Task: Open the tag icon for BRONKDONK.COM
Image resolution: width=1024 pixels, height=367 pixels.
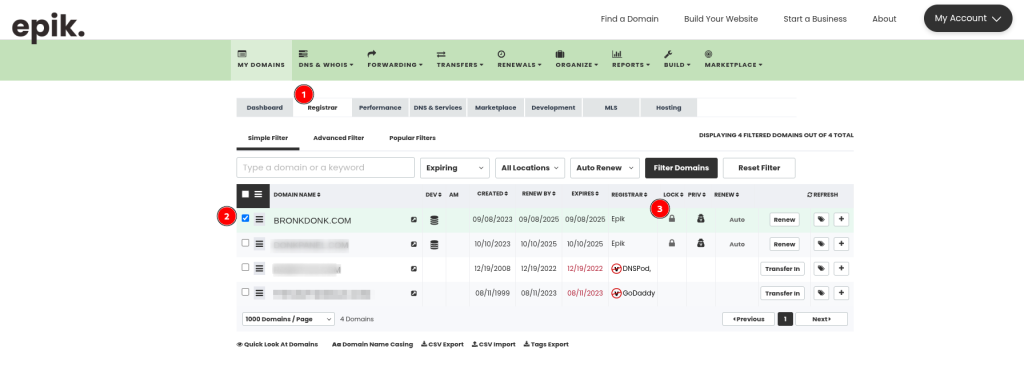Action: tap(821, 219)
